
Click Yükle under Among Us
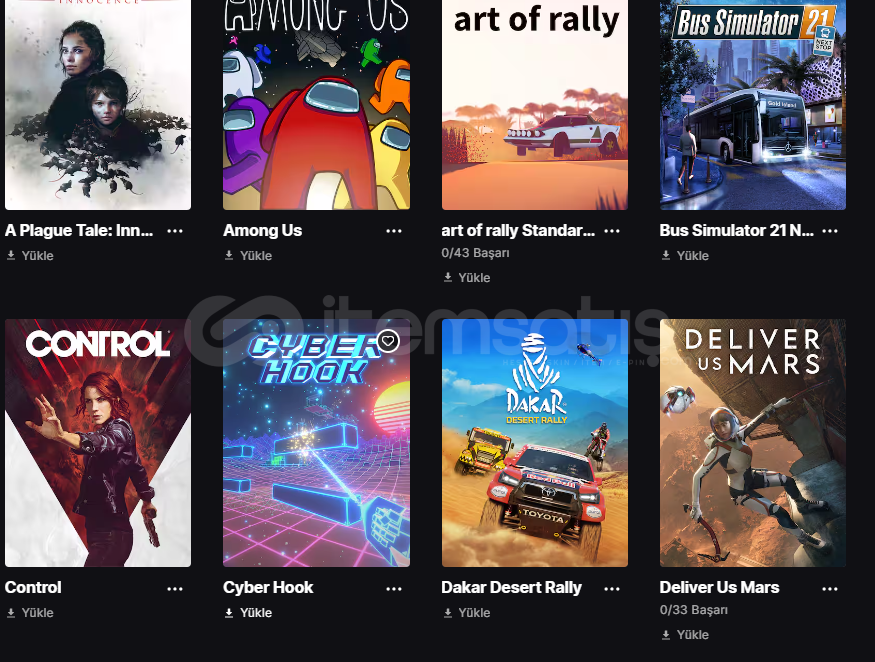point(248,256)
